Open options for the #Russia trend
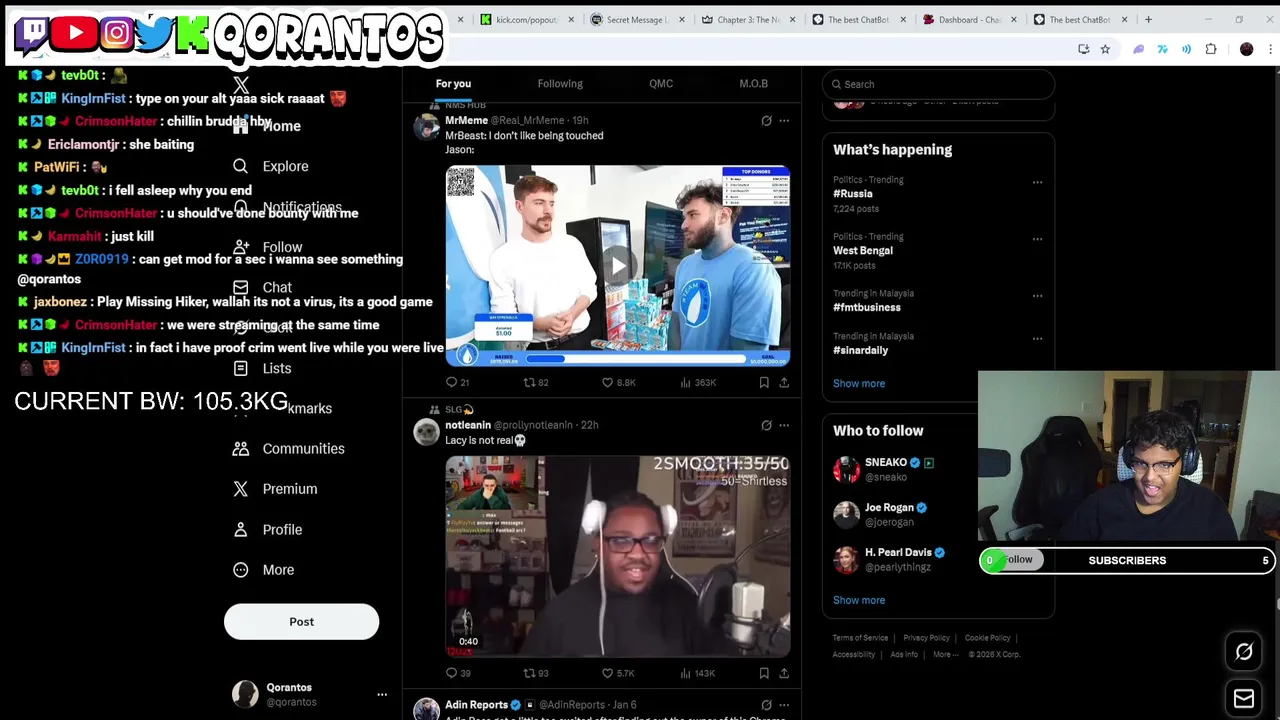The height and width of the screenshot is (720, 1280). coord(1037,182)
